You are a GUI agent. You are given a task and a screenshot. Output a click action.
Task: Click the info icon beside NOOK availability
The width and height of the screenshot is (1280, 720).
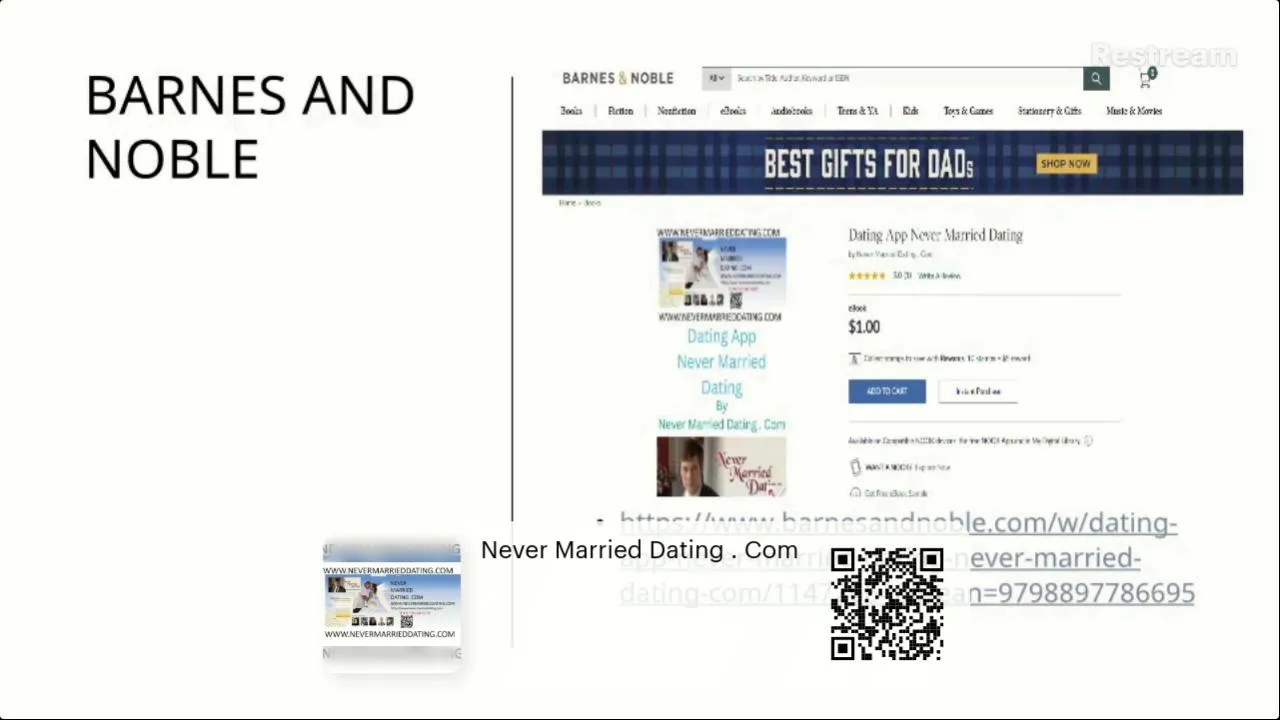1089,440
